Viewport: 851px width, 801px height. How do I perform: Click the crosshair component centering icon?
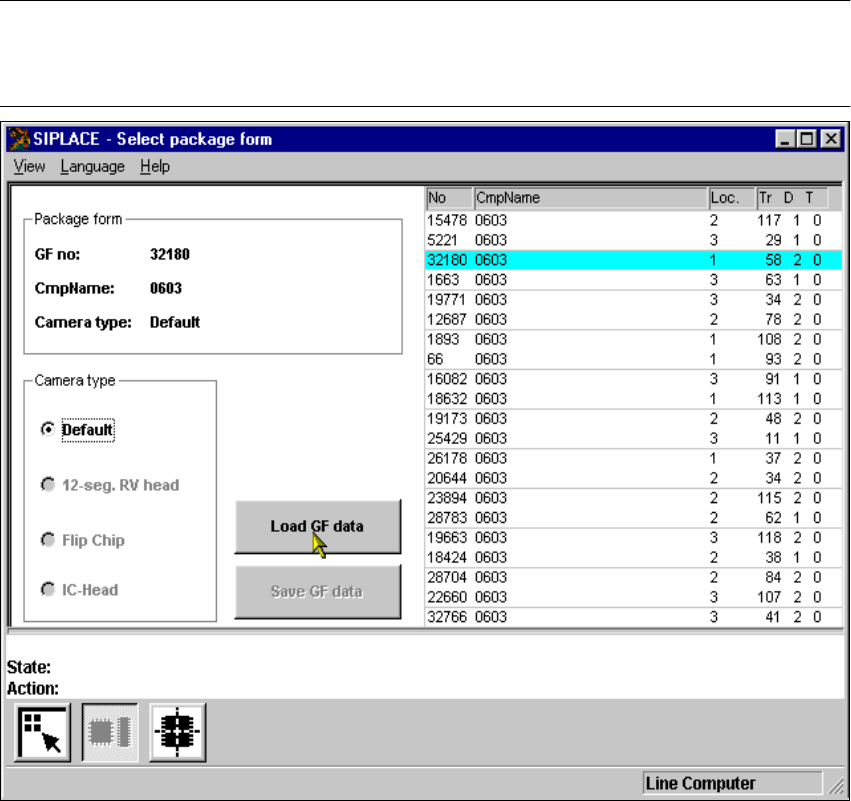(177, 733)
